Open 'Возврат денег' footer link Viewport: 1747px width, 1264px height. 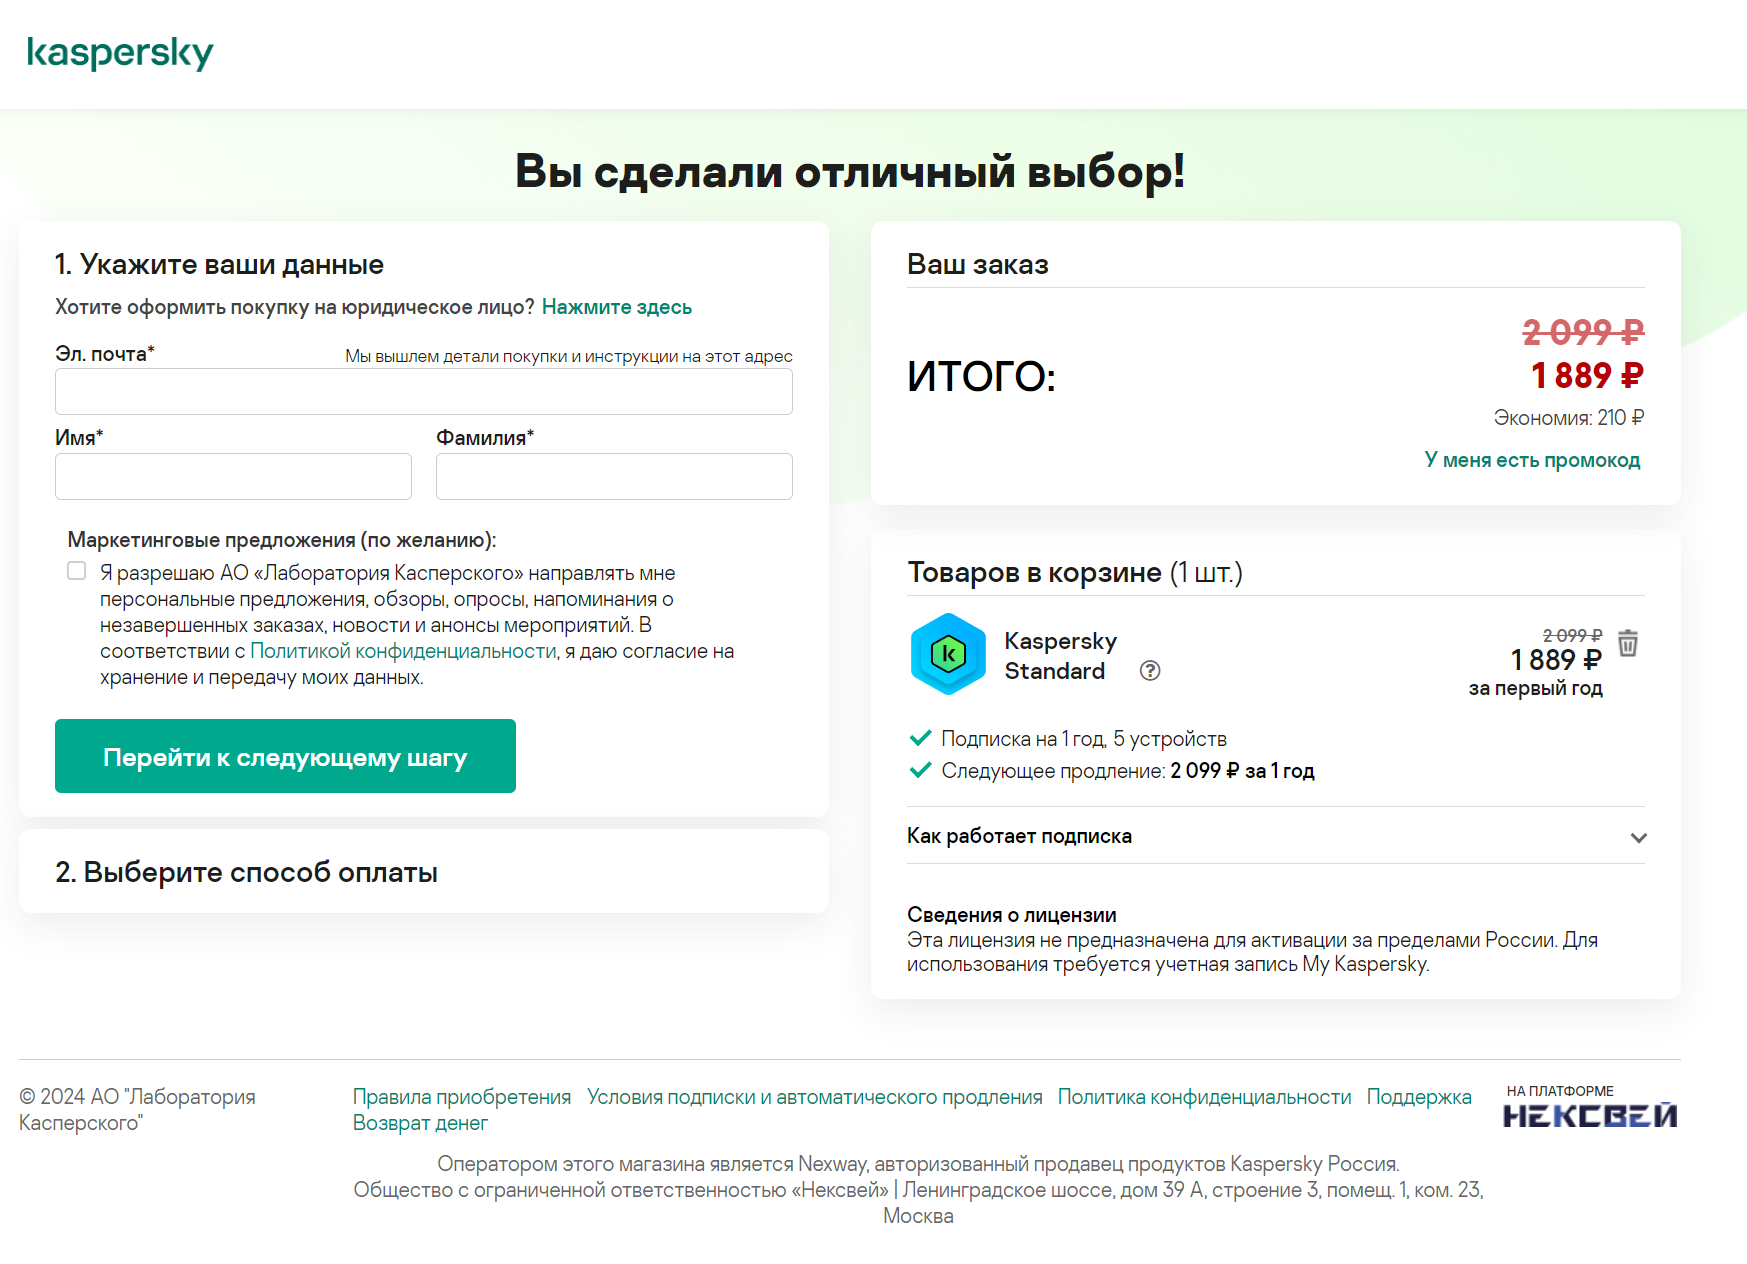pos(420,1123)
